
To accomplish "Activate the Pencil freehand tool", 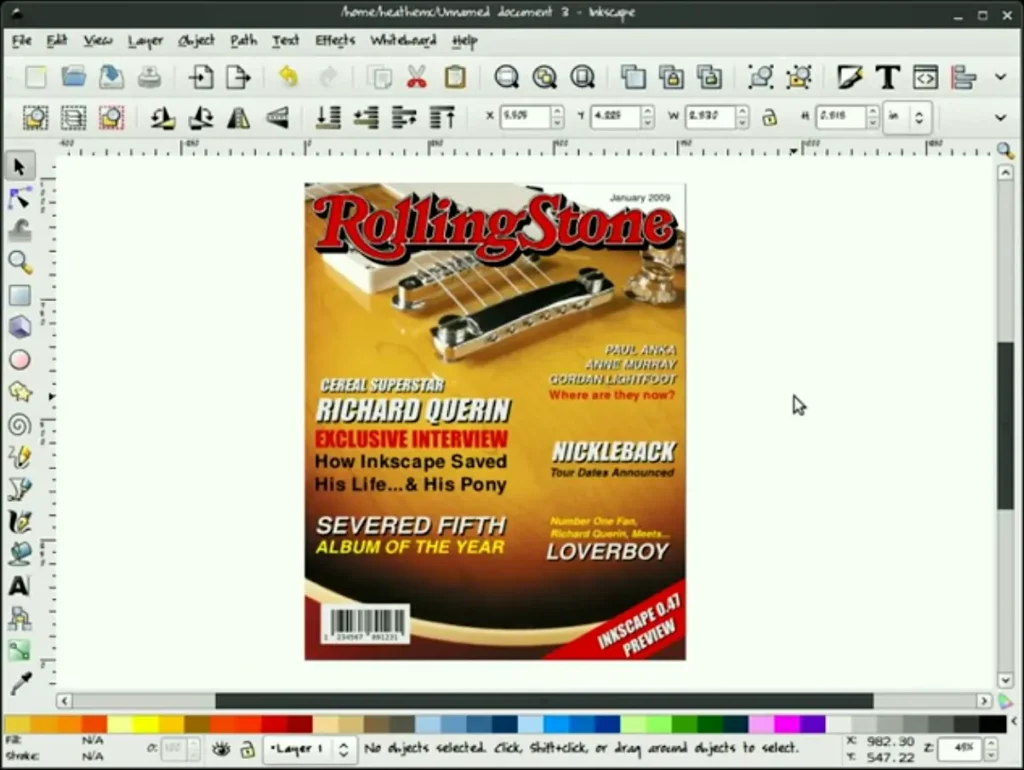I will tap(20, 457).
